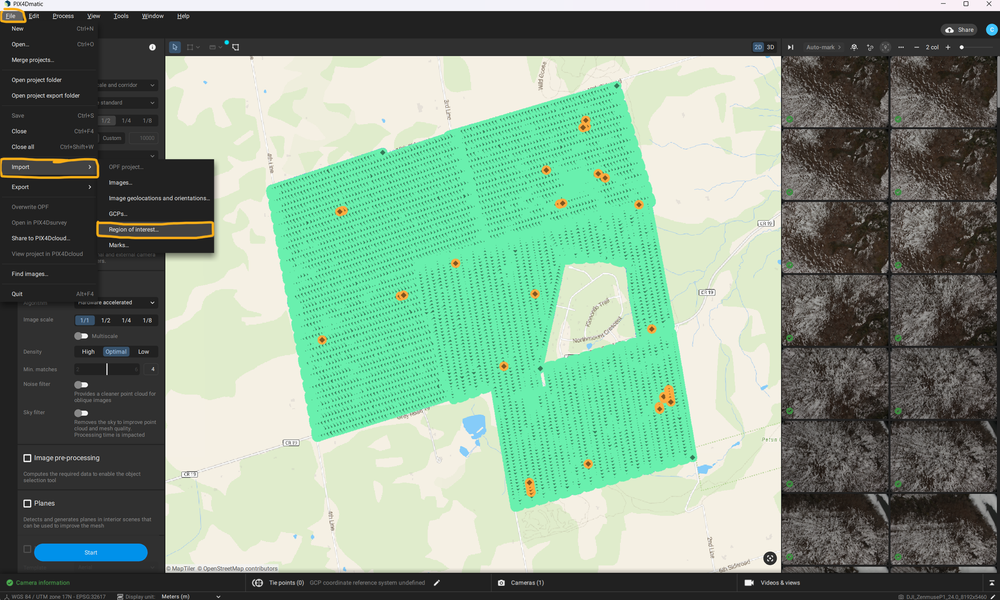The width and height of the screenshot is (1000, 600).
Task: Check the Image pre-processing checkbox
Action: 27,458
